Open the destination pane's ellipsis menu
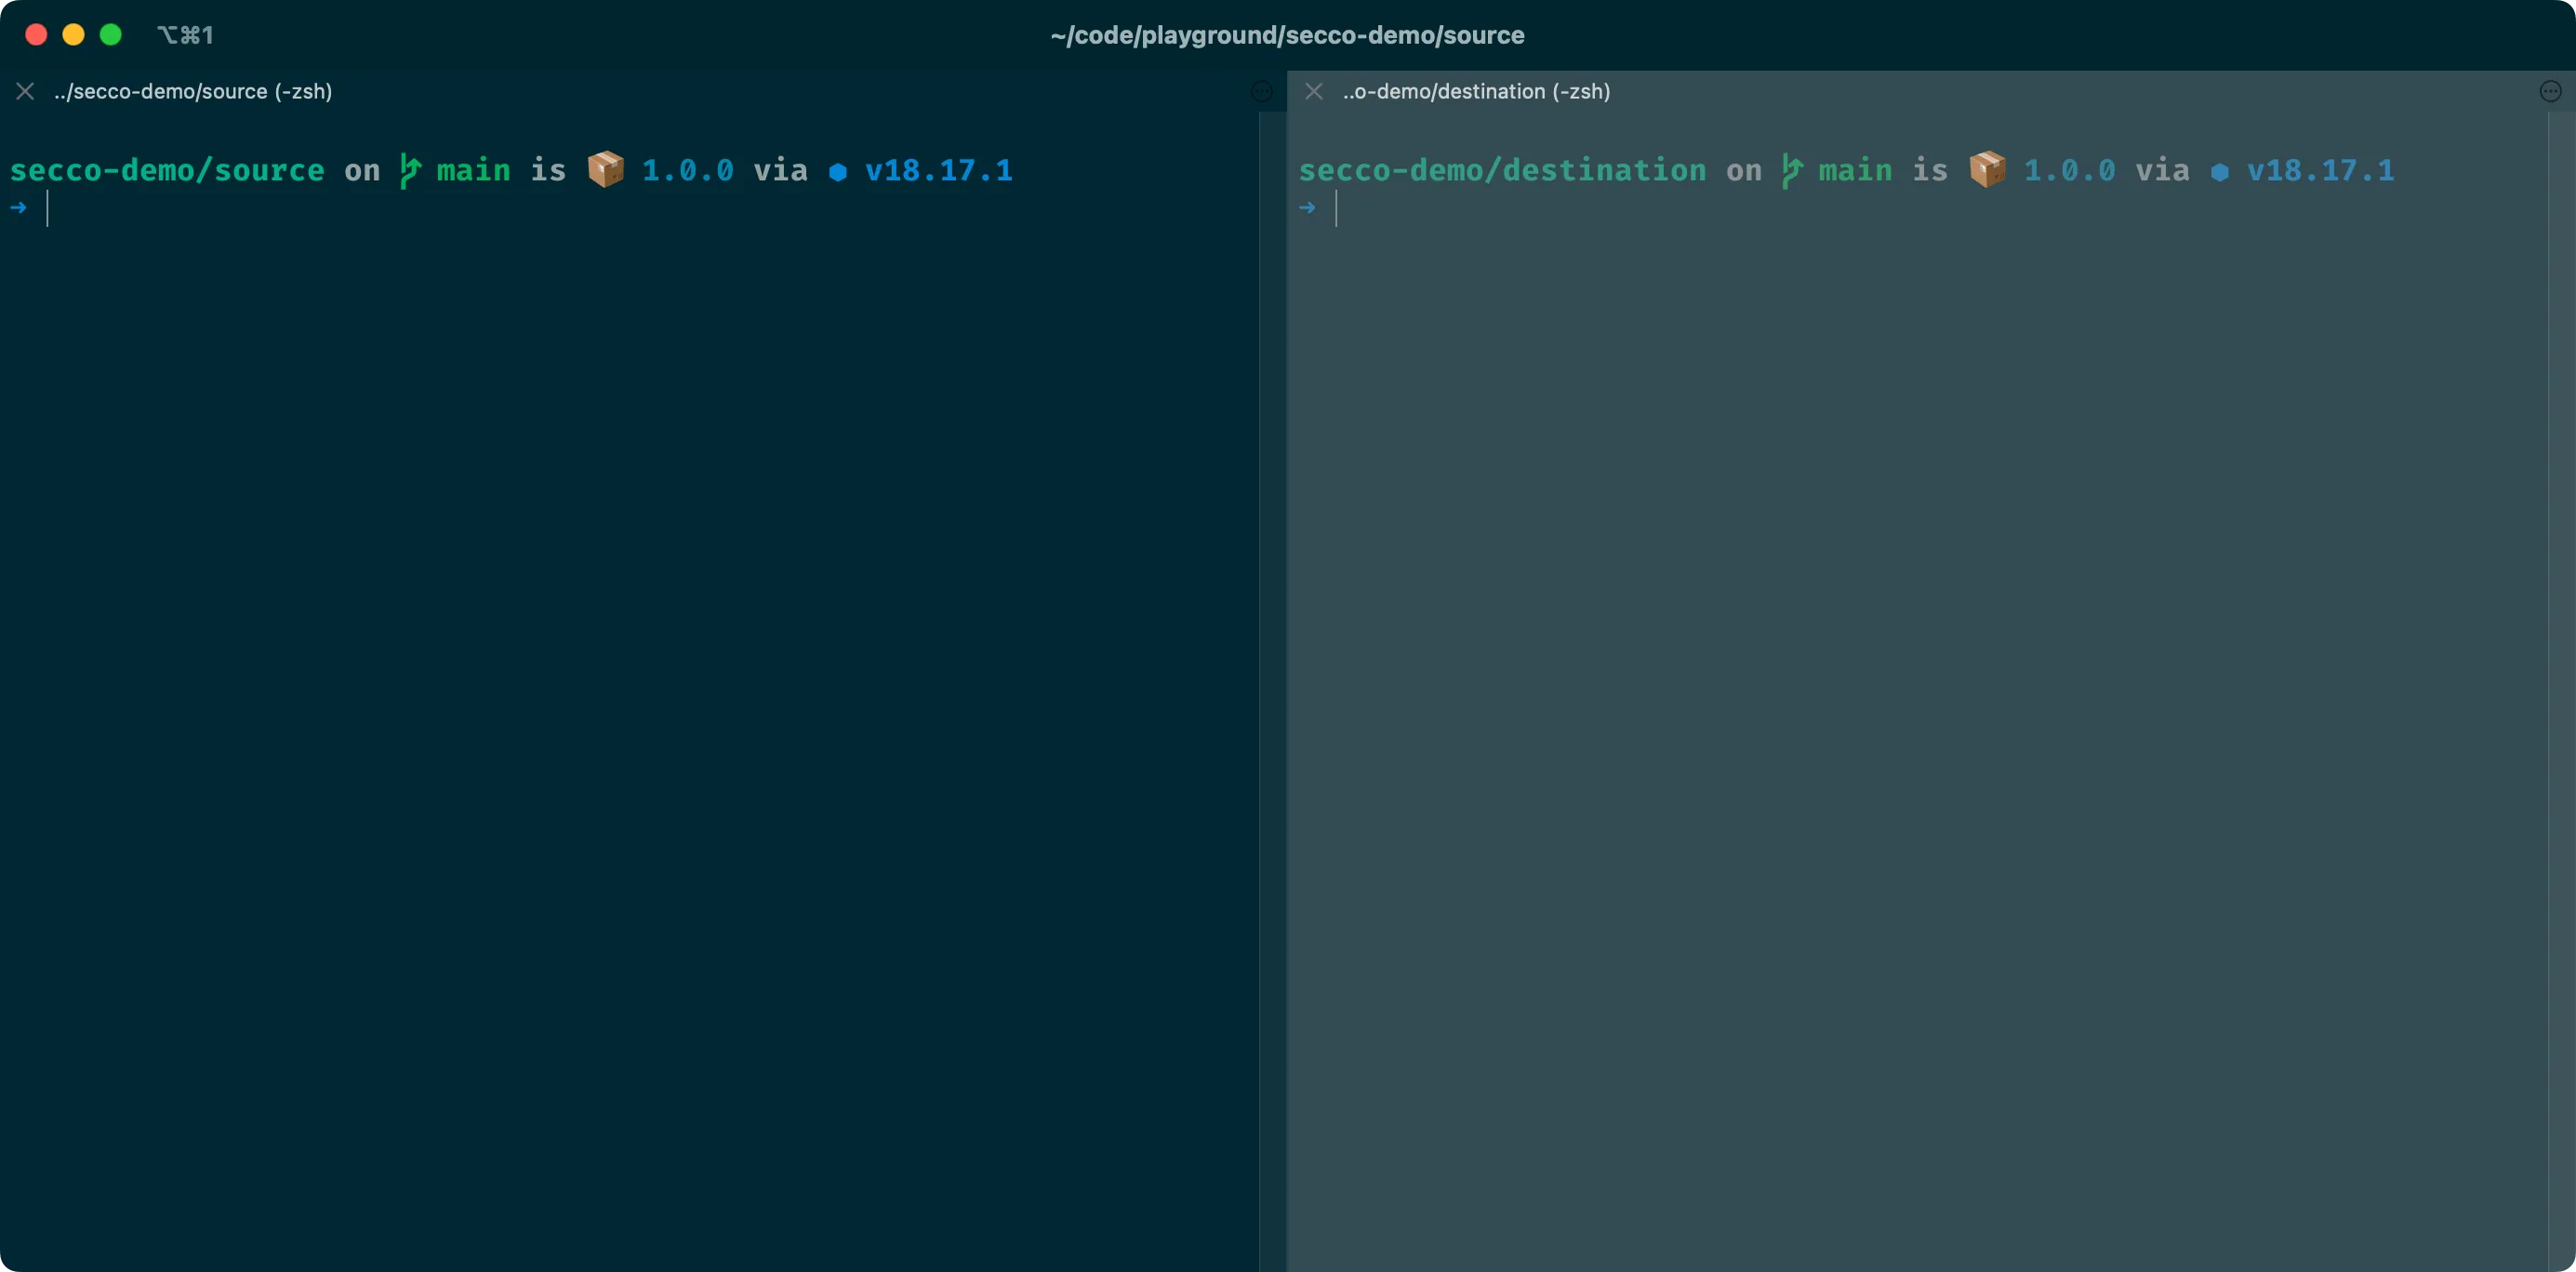Image resolution: width=2576 pixels, height=1272 pixels. coord(2550,92)
